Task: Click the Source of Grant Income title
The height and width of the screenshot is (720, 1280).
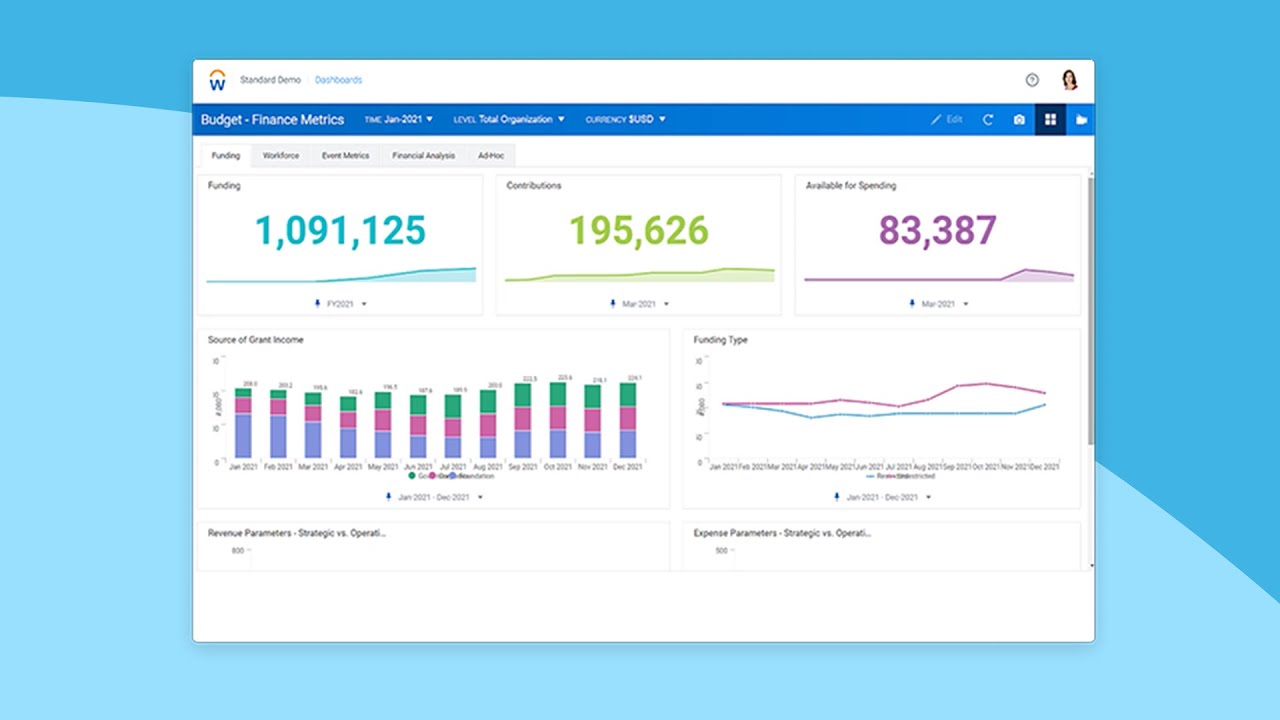Action: 256,340
